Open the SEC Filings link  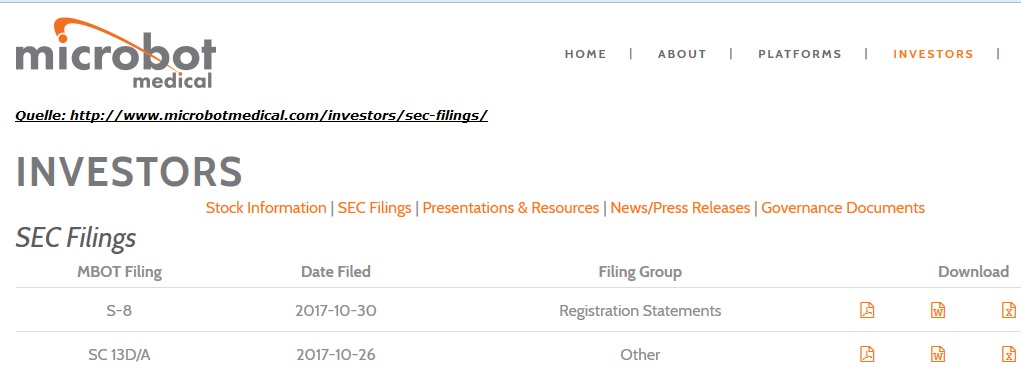point(374,208)
